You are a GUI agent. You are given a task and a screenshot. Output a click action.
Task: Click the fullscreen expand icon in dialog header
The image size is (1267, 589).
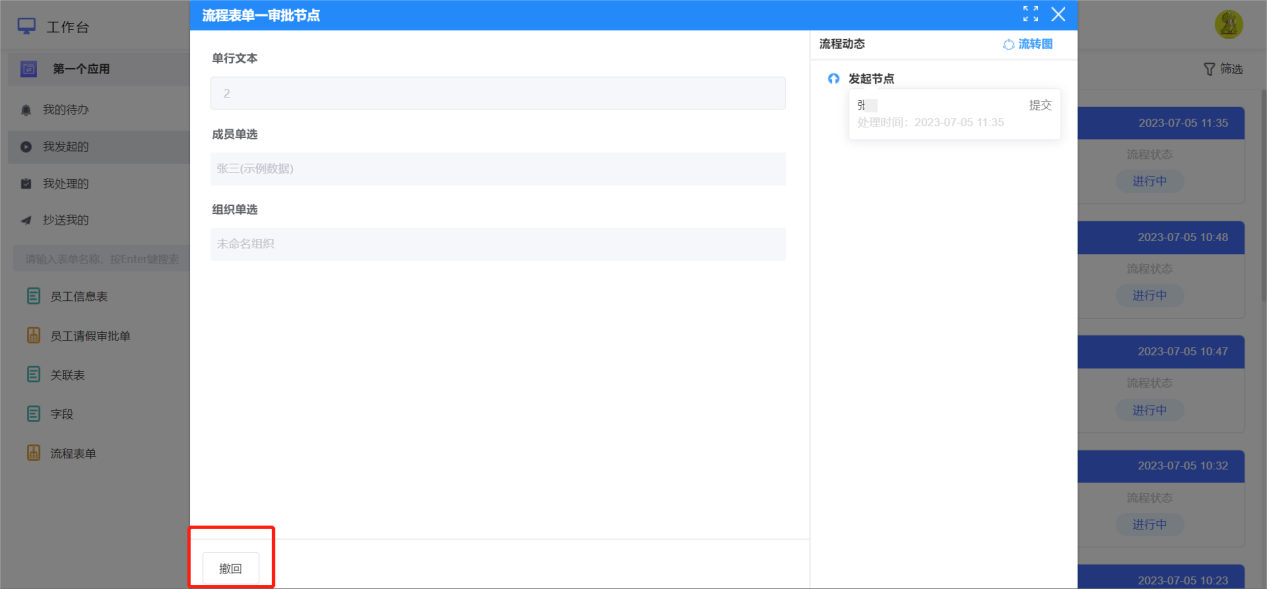[1030, 14]
